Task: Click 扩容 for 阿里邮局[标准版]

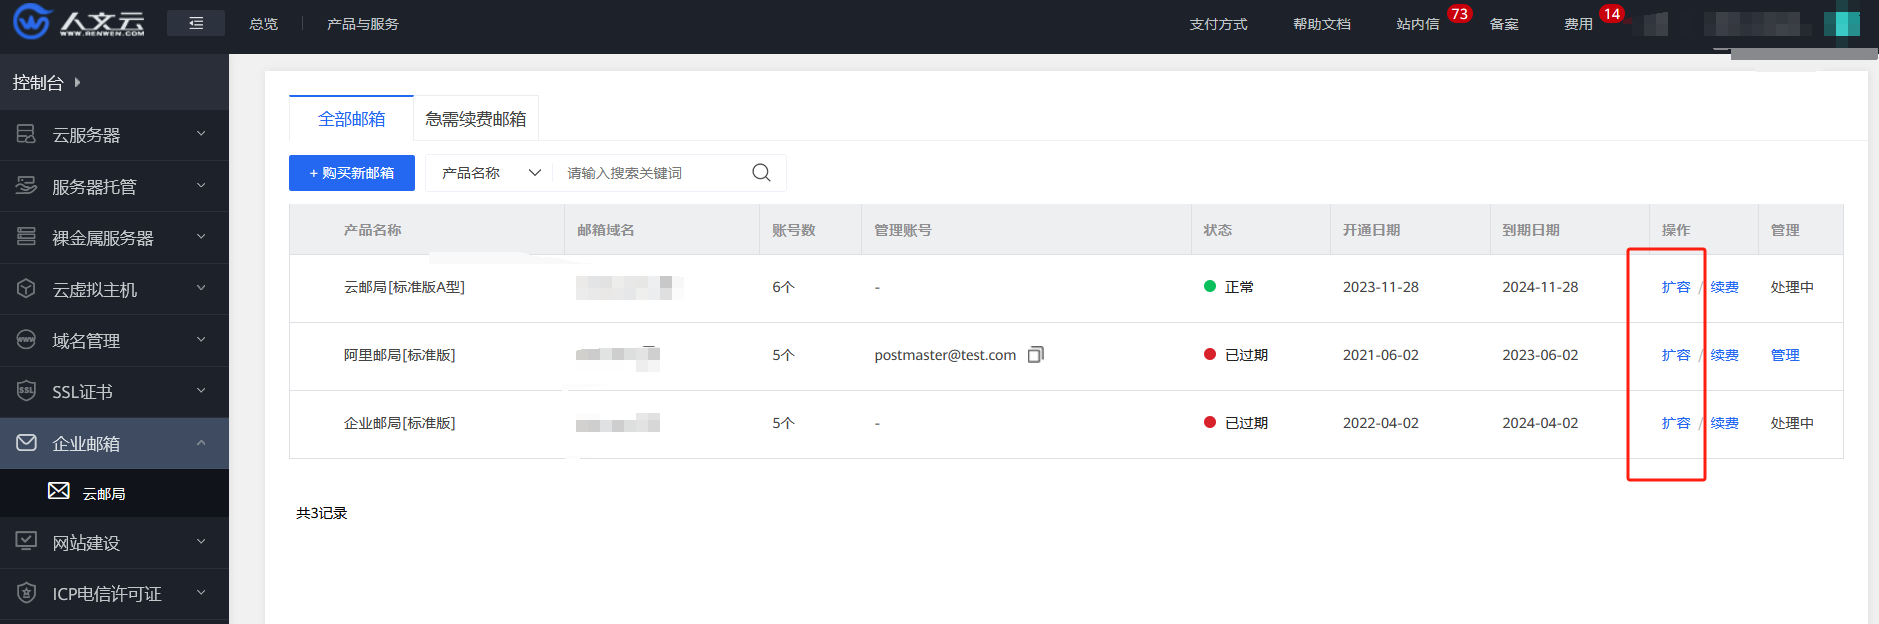Action: click(1676, 355)
